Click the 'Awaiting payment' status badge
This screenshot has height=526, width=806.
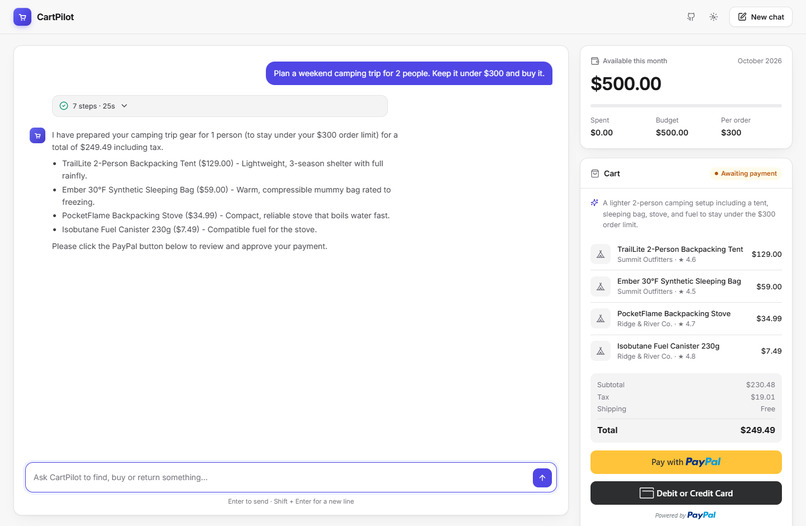745,174
